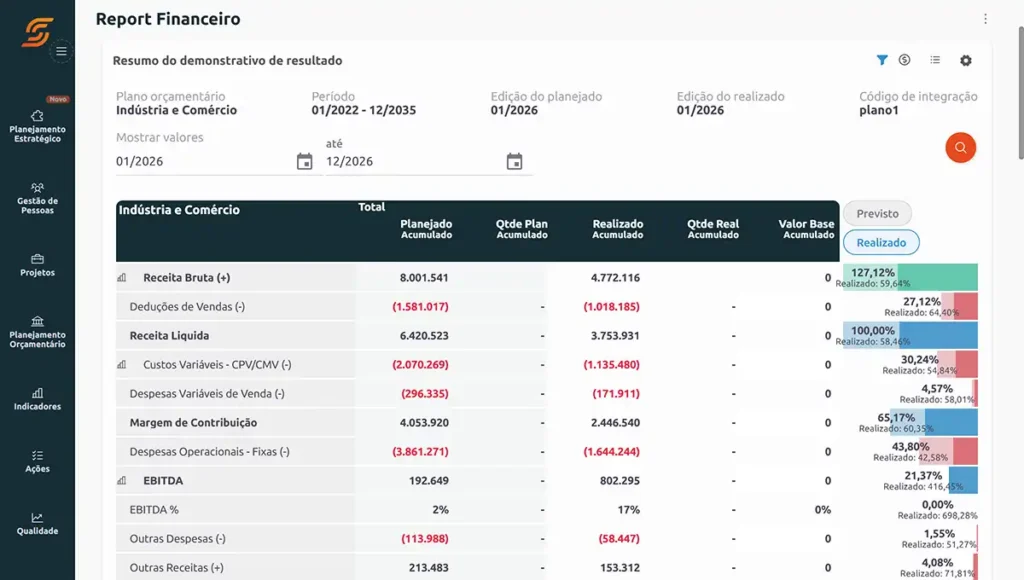Screen dimensions: 1024x580
Task: Toggle the sidebar hamburger menu
Action: click(x=61, y=51)
